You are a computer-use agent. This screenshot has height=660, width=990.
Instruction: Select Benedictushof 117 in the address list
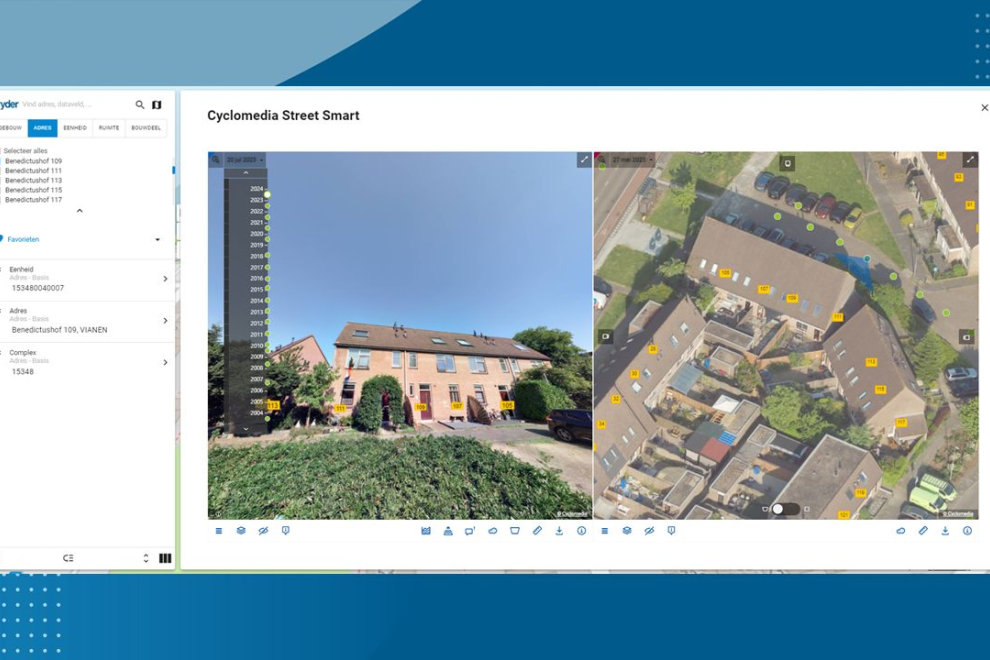click(x=33, y=200)
